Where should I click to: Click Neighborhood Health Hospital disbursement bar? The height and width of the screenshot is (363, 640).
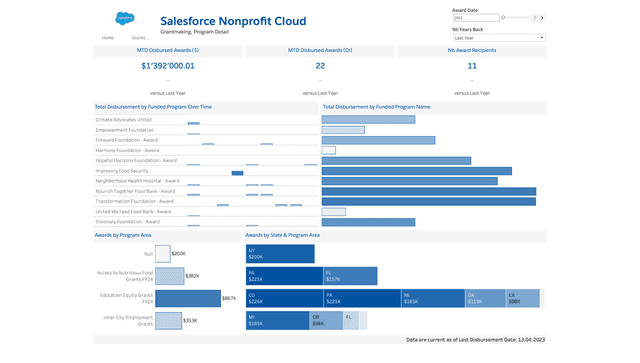click(x=409, y=181)
